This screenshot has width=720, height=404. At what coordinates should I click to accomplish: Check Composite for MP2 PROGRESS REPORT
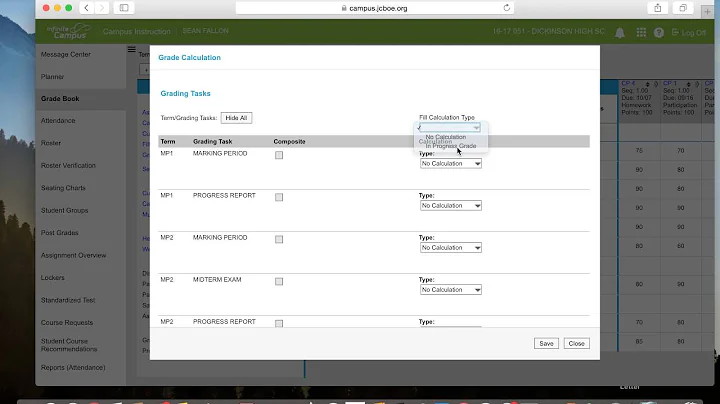(279, 323)
